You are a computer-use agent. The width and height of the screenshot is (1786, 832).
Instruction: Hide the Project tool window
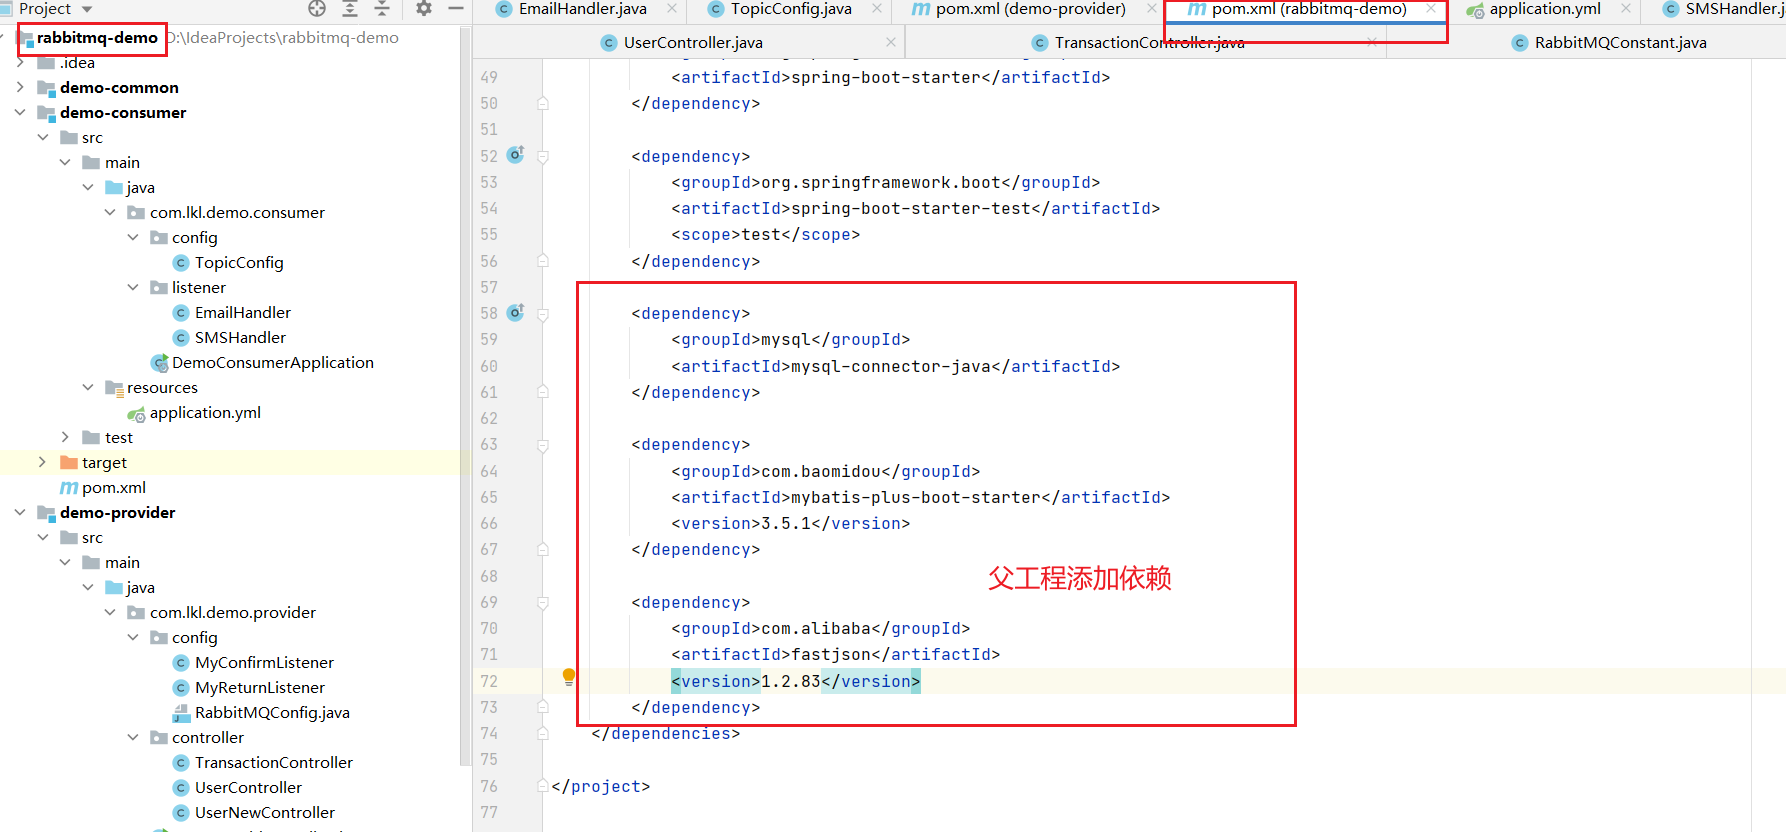pyautogui.click(x=456, y=9)
